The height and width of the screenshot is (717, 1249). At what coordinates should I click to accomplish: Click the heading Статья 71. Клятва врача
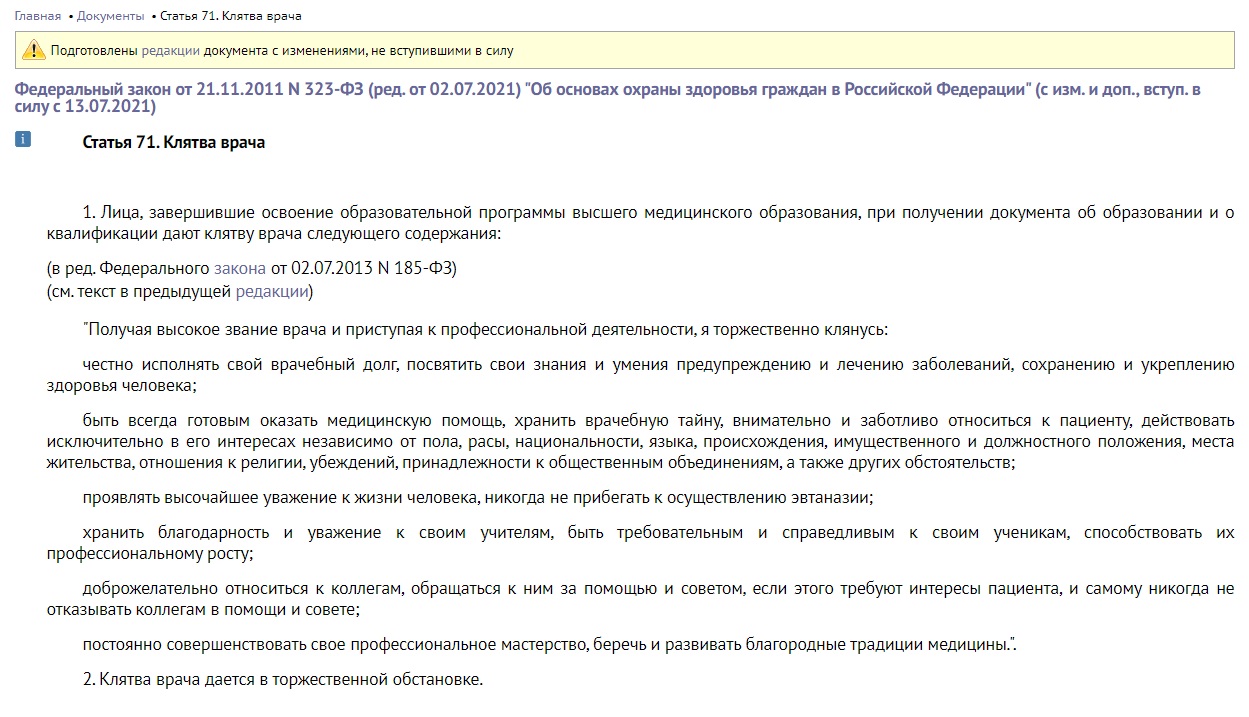coord(173,142)
